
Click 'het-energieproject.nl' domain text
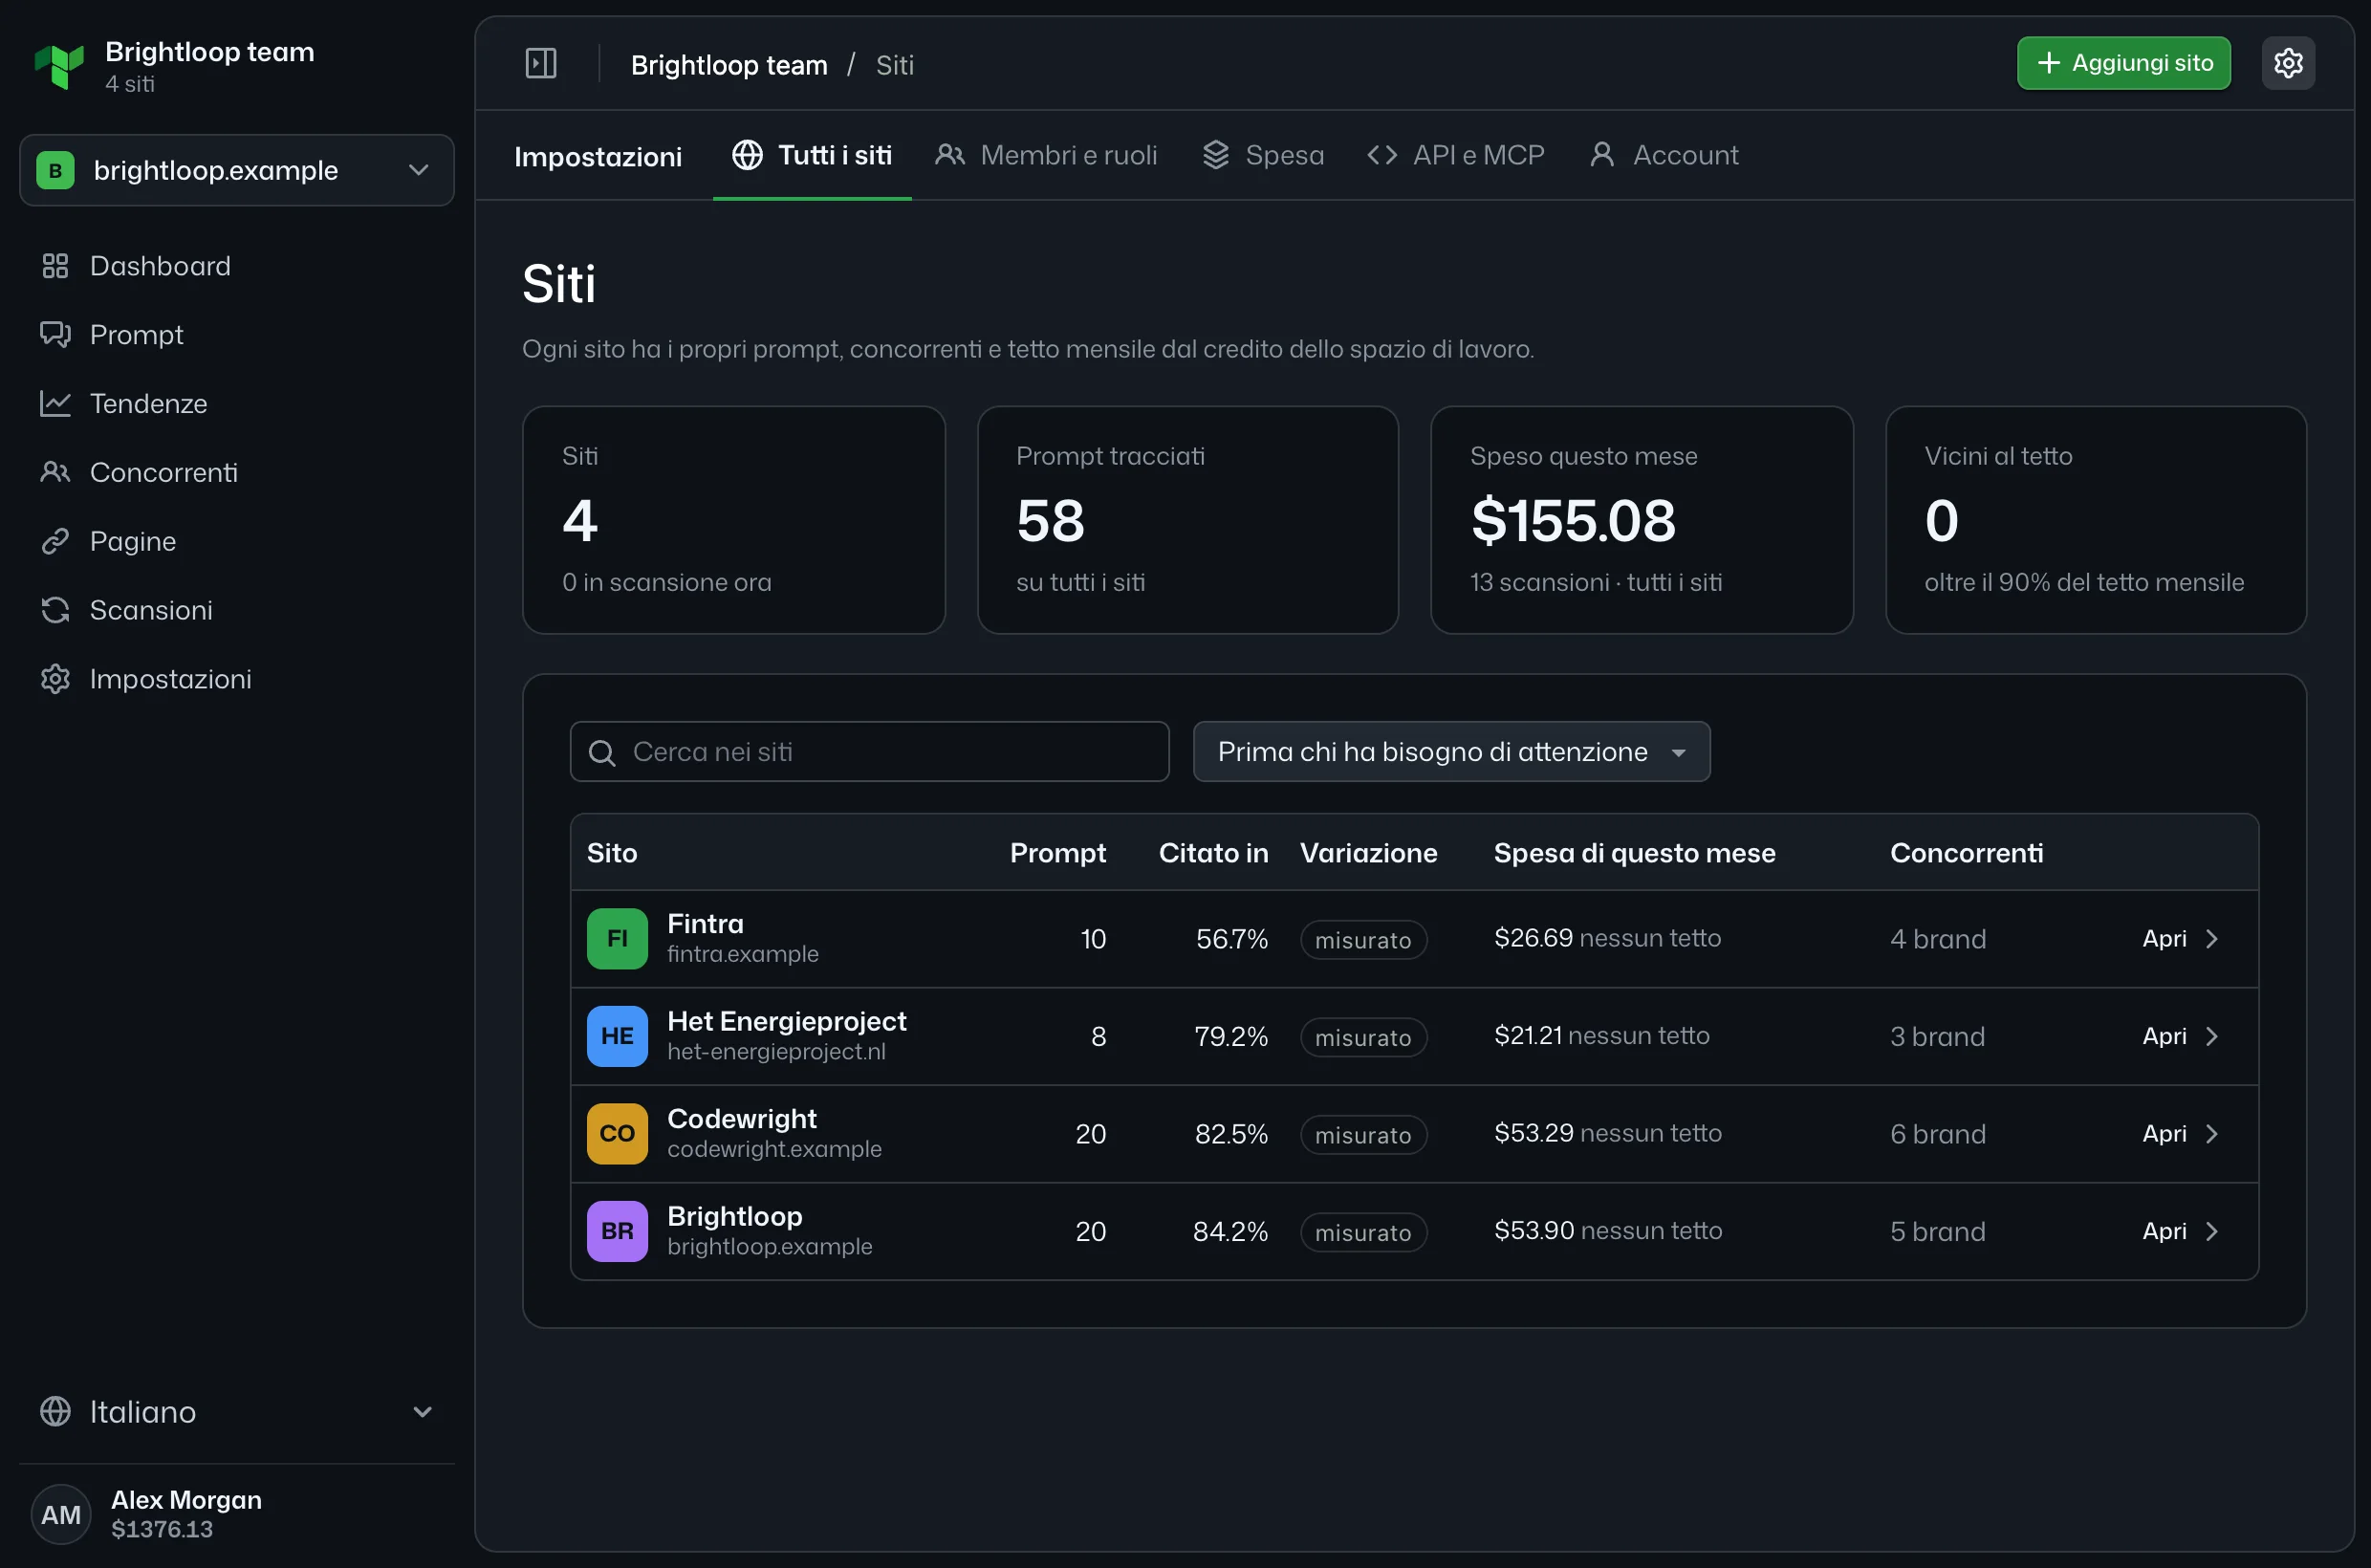point(776,1052)
